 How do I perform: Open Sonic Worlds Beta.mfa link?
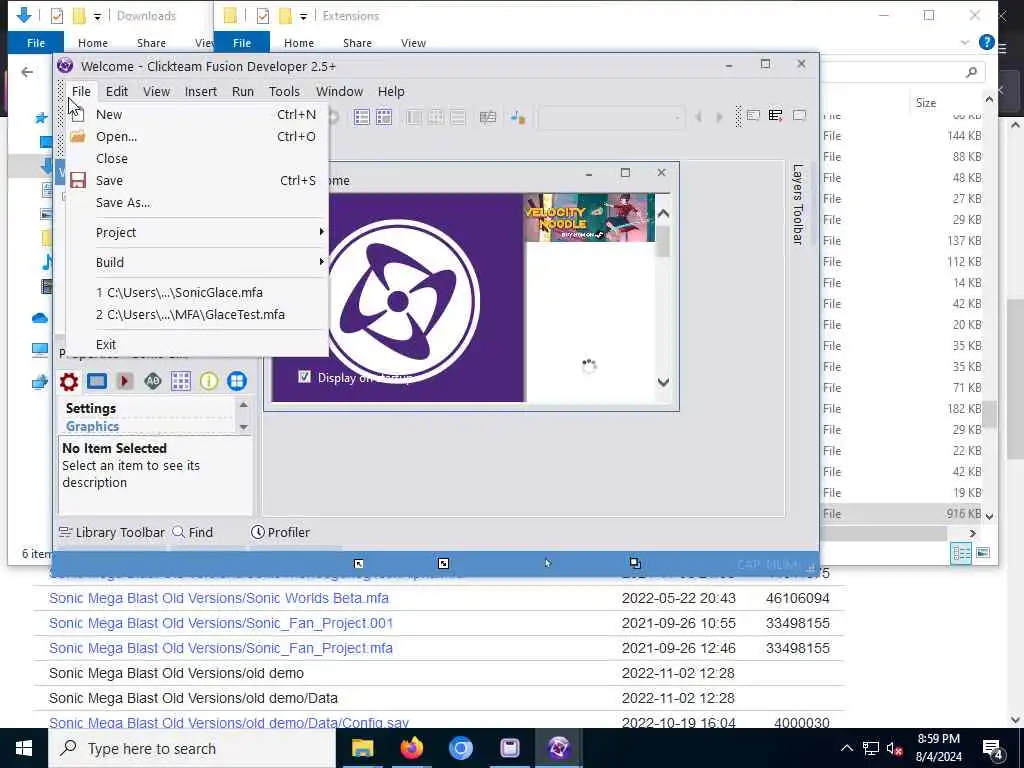point(219,598)
